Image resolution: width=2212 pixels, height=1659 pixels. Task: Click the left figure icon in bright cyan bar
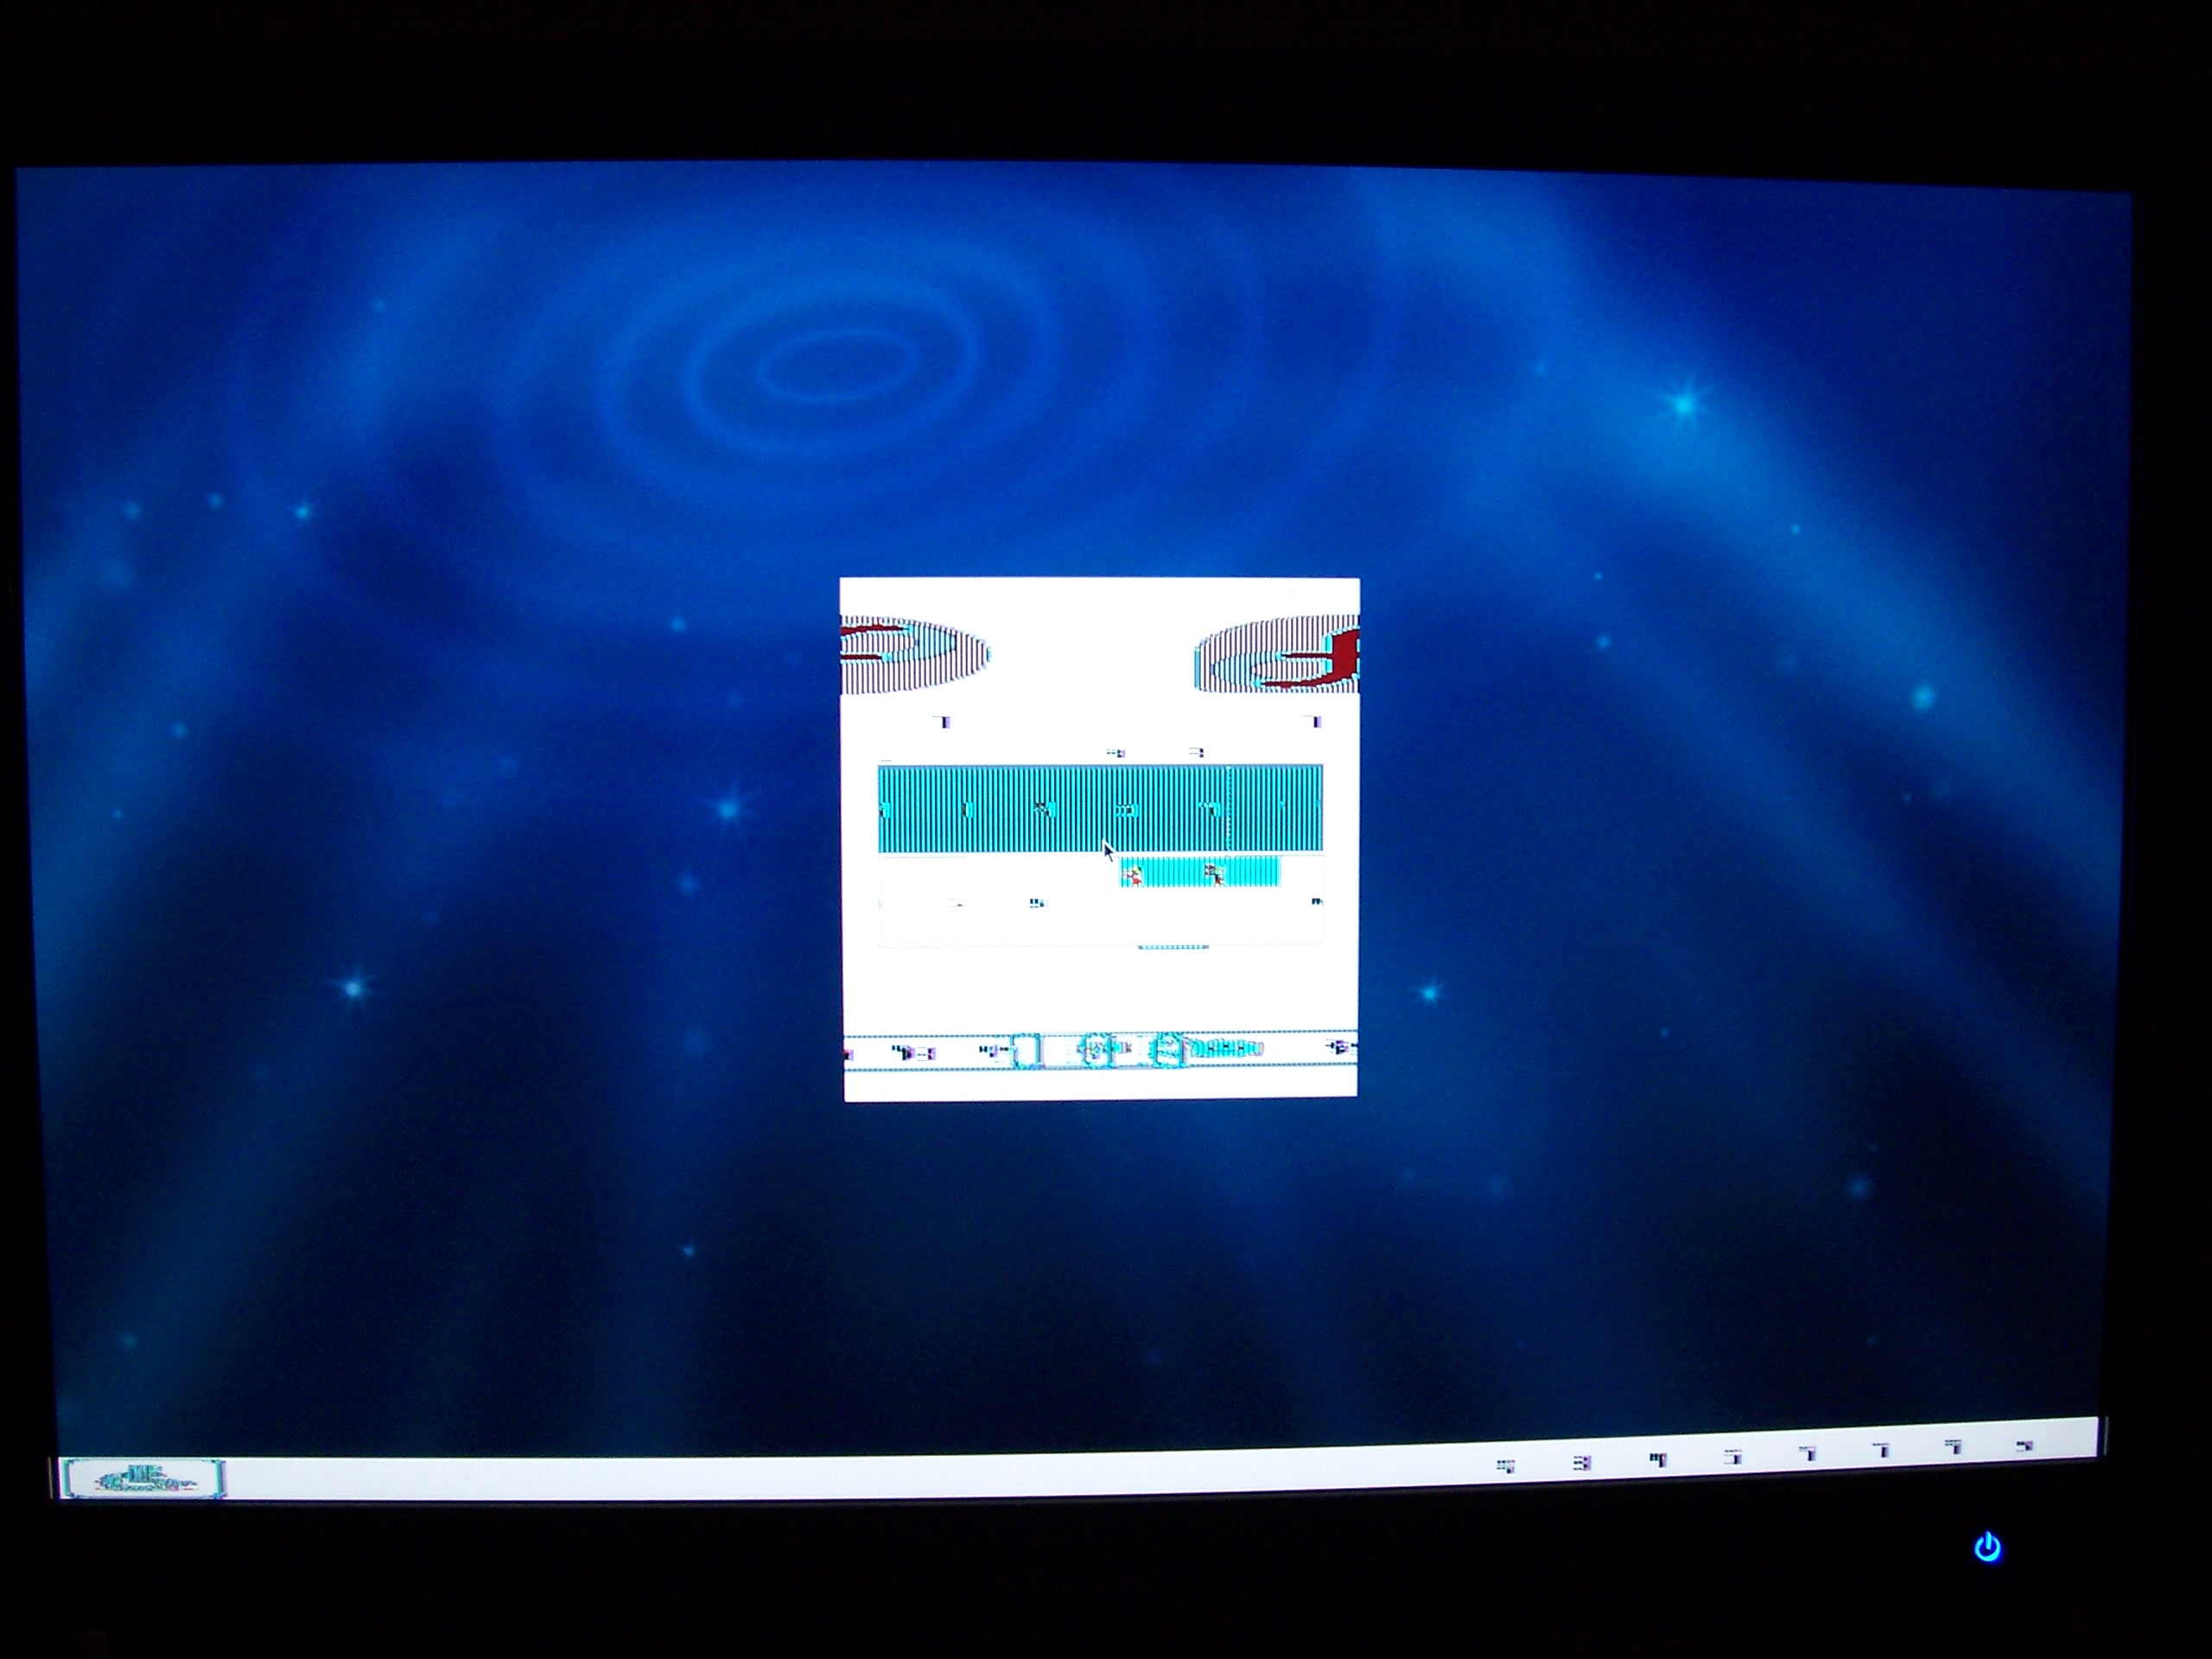click(x=1133, y=876)
